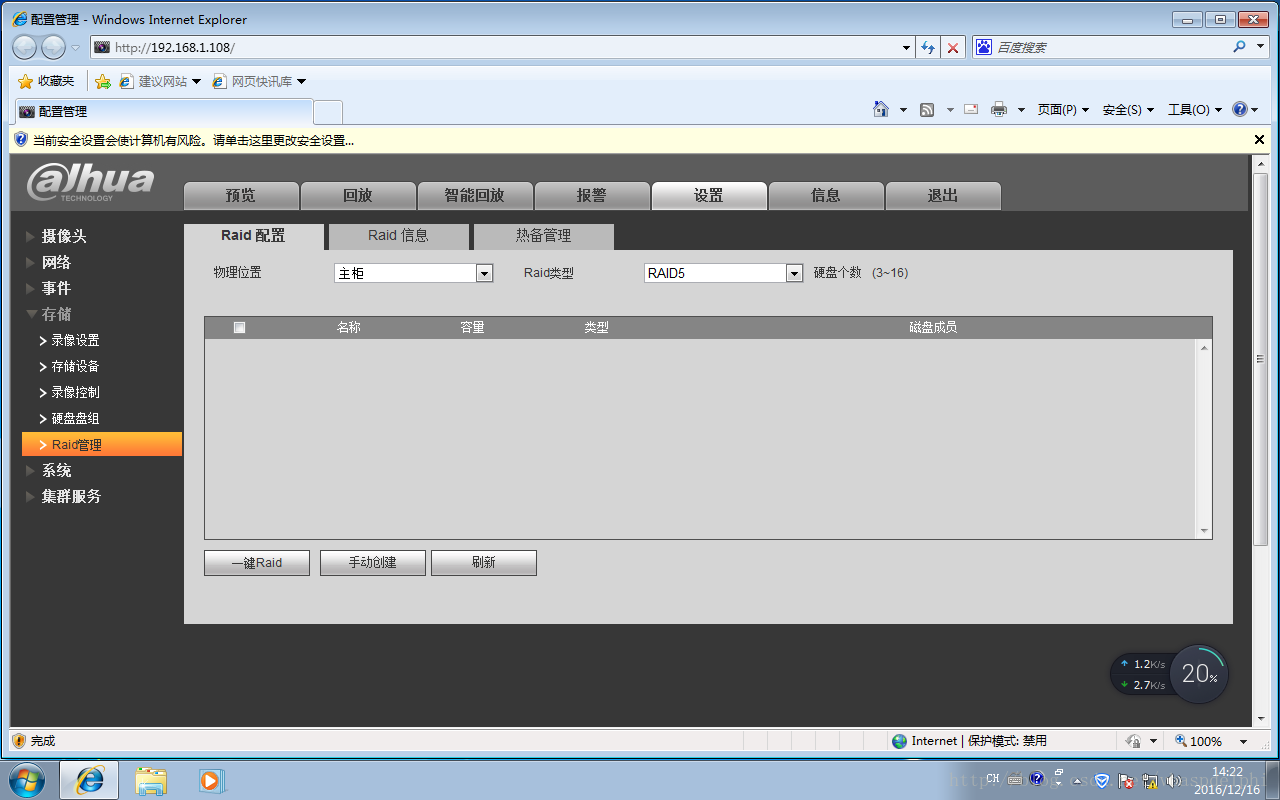Open the 物理位置 主柜 dropdown

coord(414,273)
